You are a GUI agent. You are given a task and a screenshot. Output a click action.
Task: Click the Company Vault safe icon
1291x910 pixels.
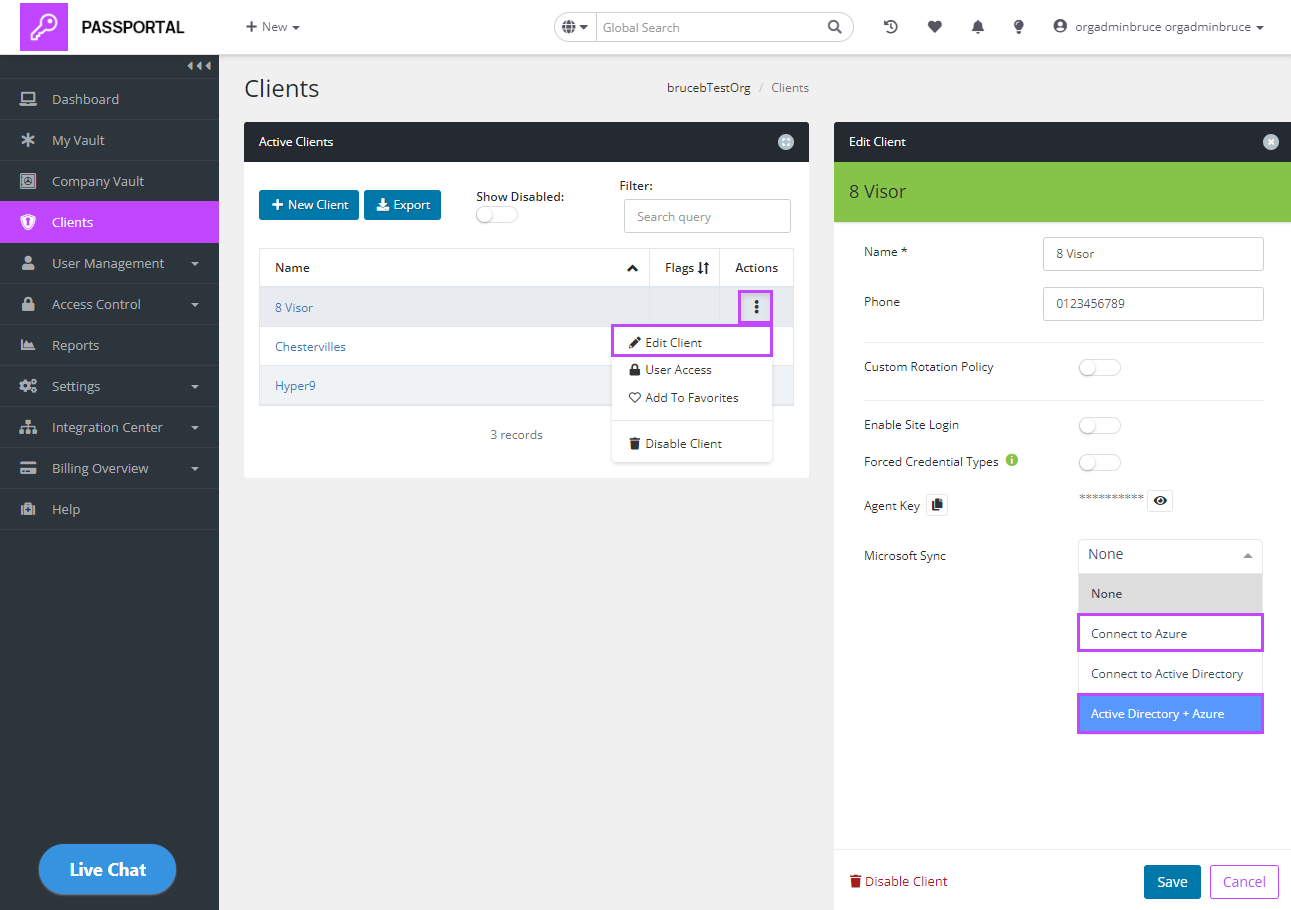tap(28, 181)
